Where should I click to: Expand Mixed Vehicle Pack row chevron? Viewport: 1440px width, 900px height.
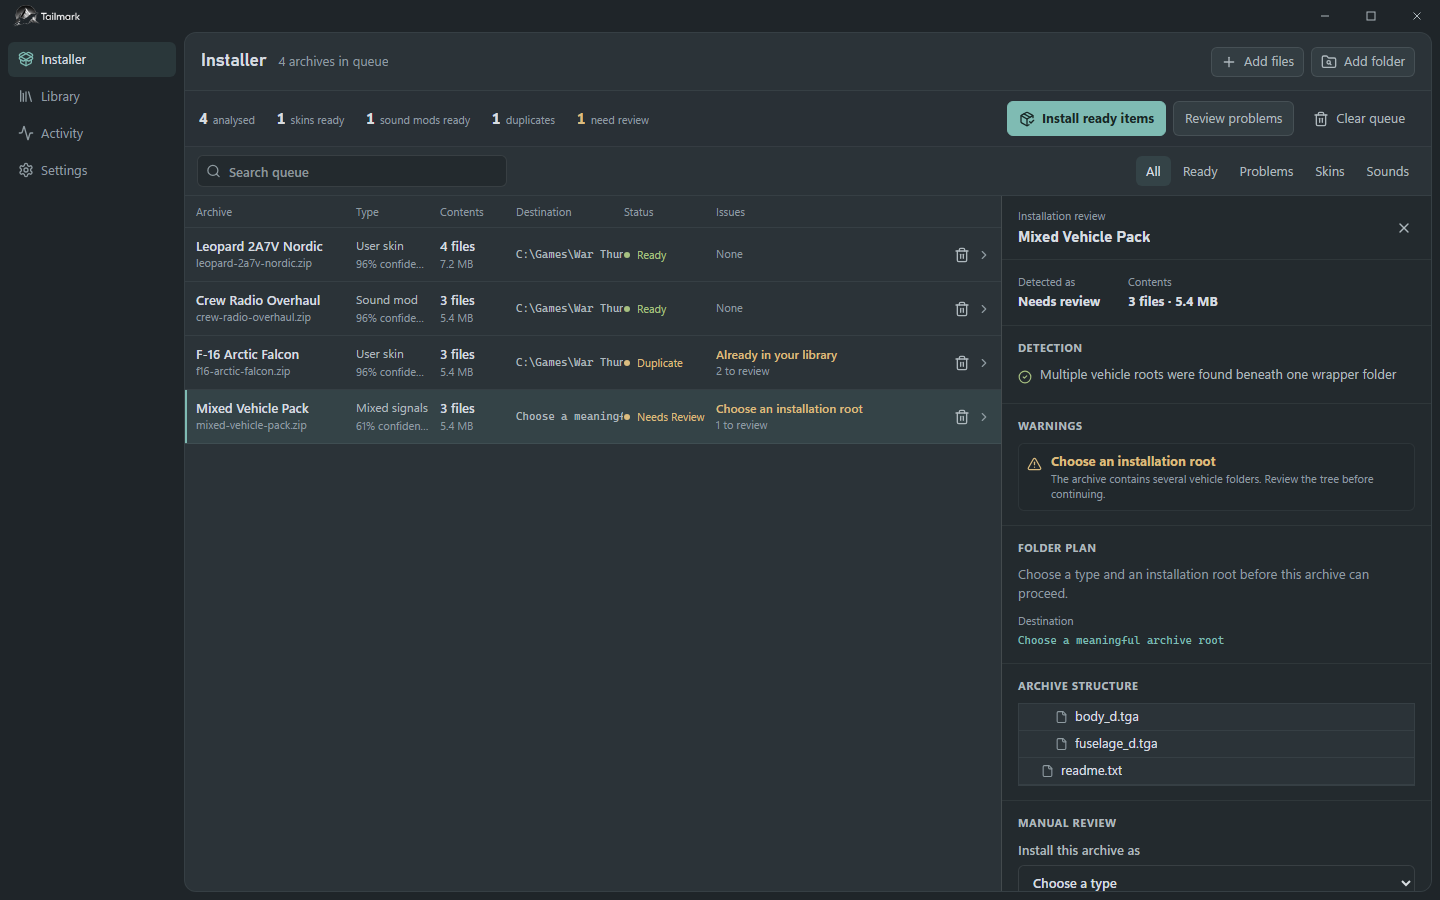tap(984, 417)
